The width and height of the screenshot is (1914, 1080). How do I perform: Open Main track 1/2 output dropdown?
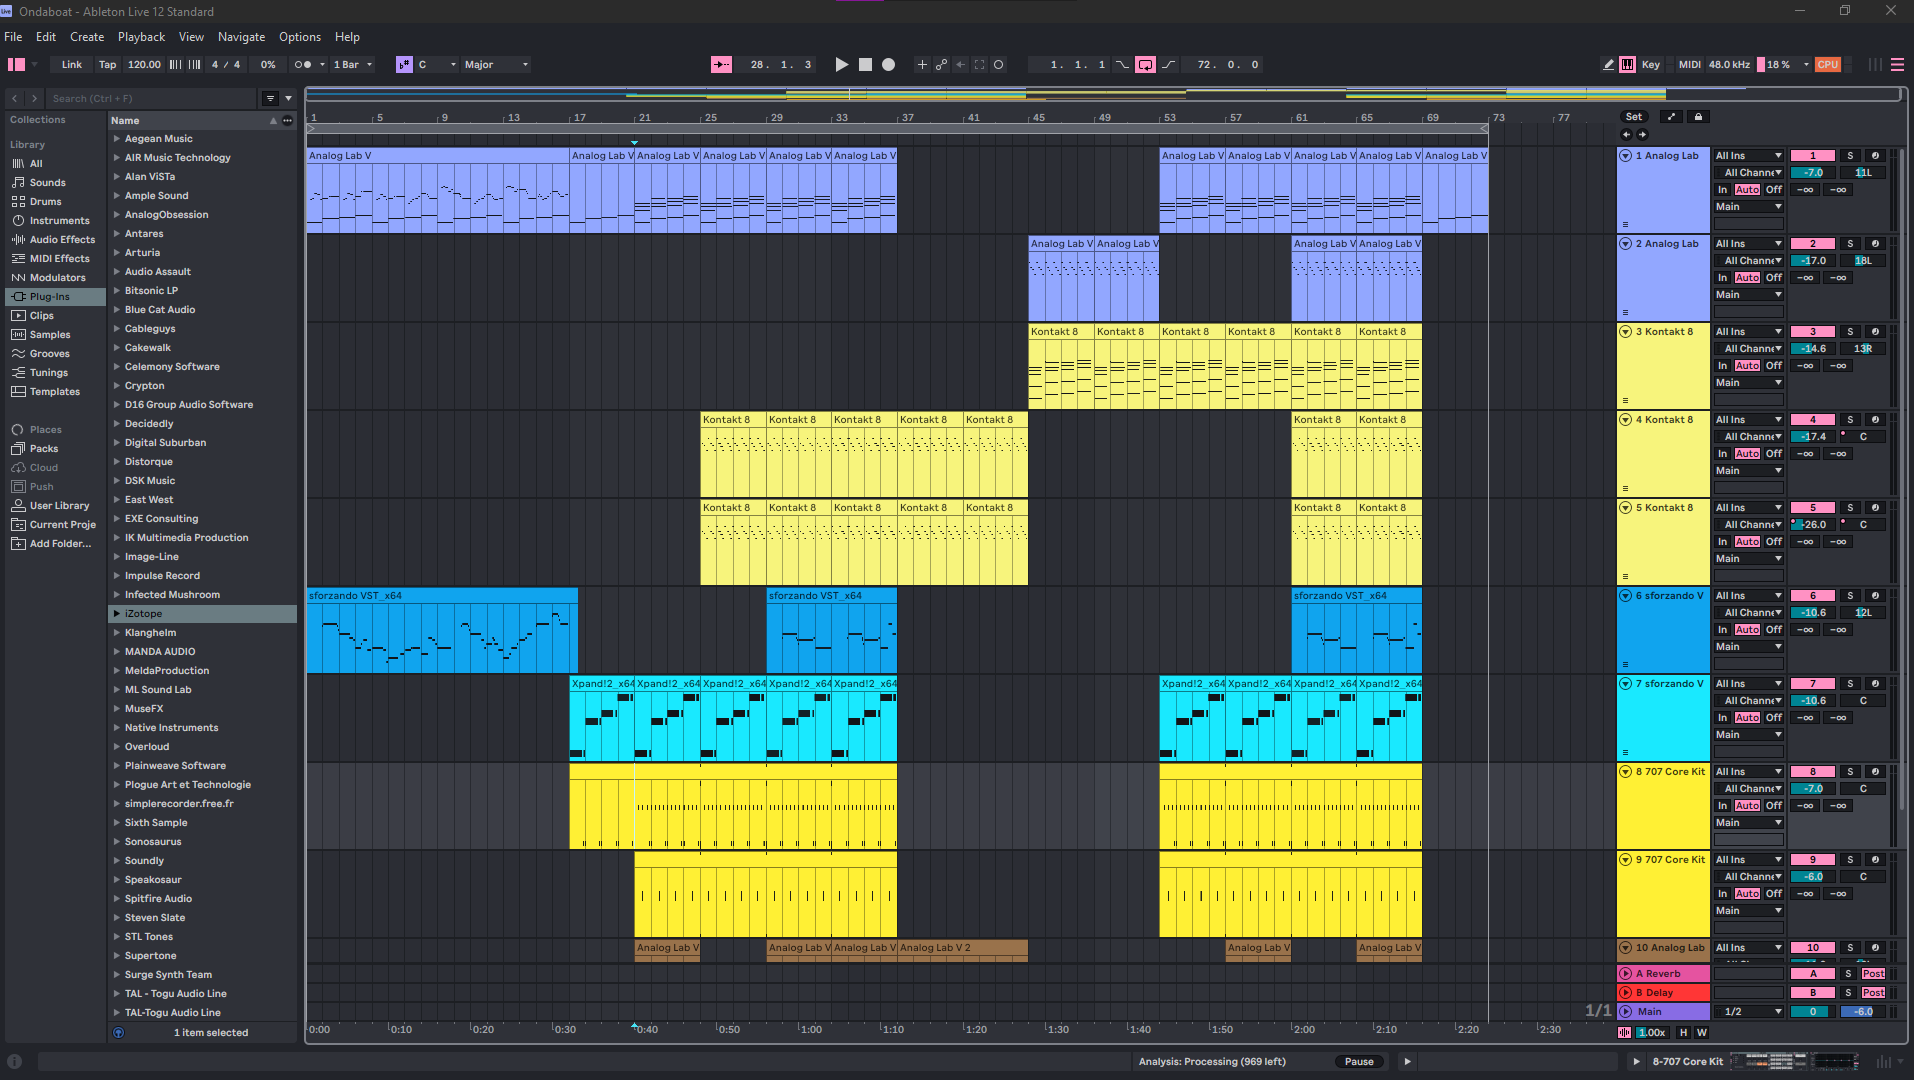1749,1012
